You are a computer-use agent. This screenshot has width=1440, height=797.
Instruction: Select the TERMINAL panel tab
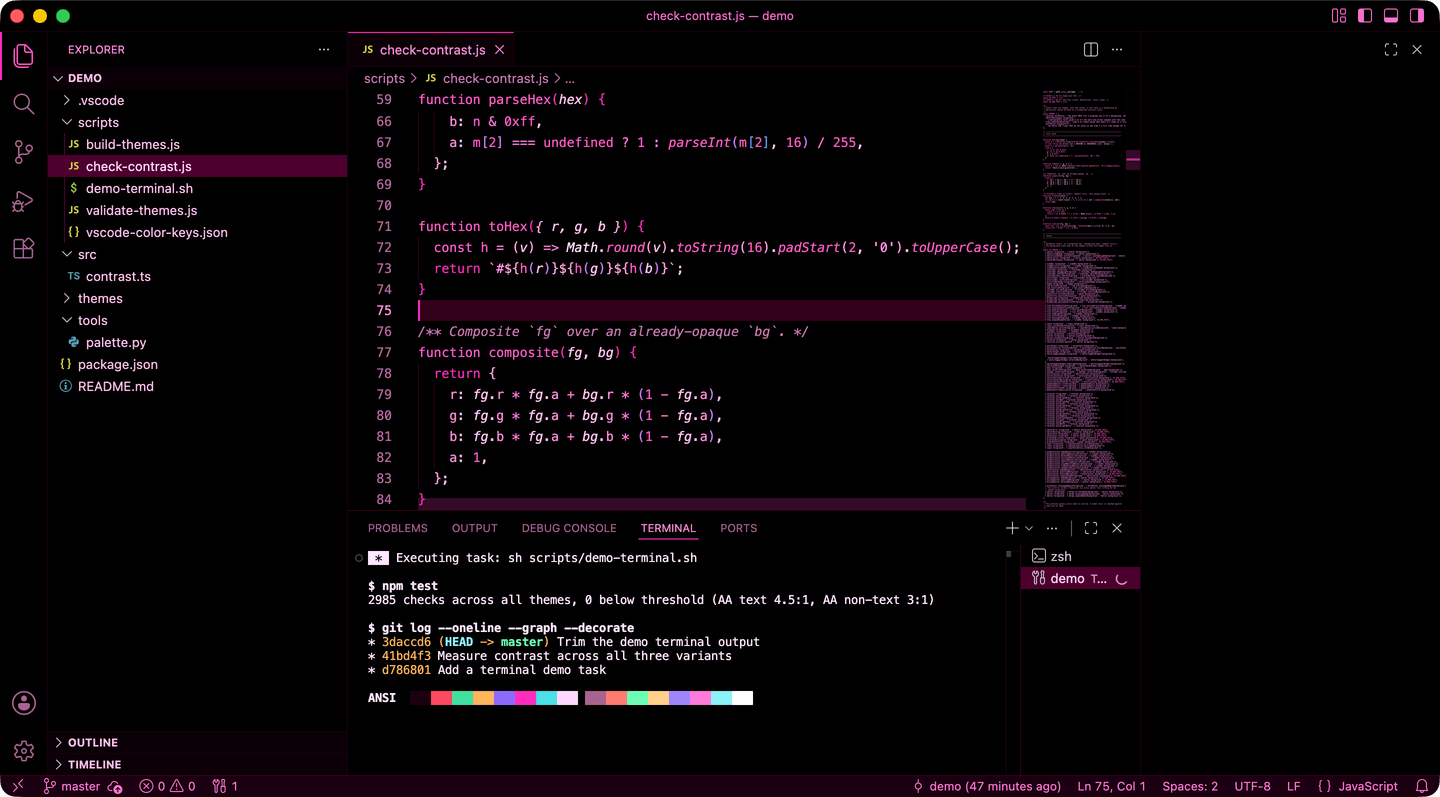[x=668, y=528]
